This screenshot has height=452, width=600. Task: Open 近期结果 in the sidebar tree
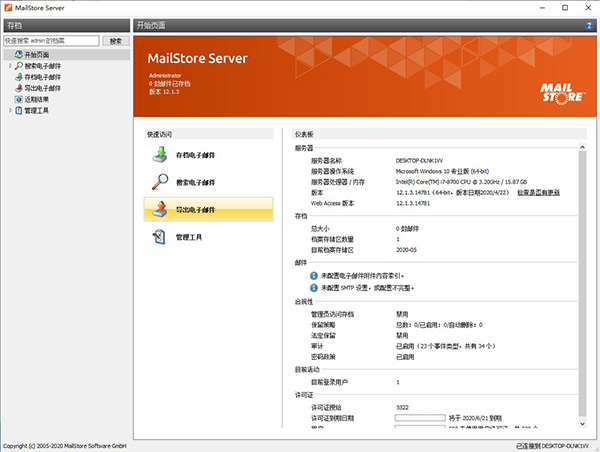tap(38, 99)
